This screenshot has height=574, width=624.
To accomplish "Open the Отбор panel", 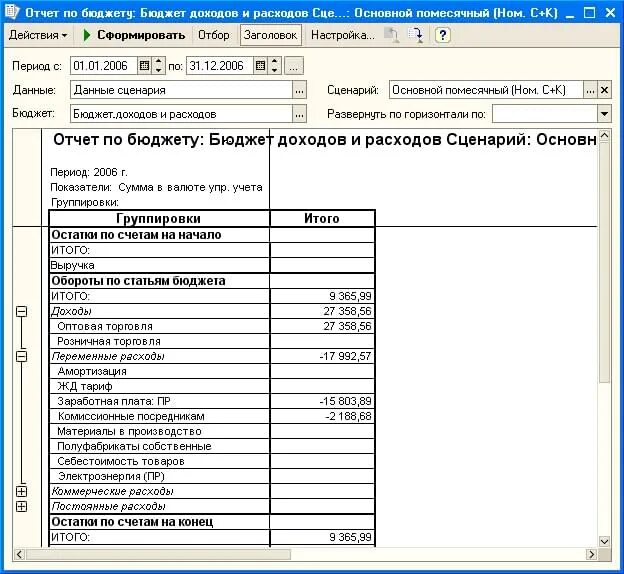I will pyautogui.click(x=214, y=35).
